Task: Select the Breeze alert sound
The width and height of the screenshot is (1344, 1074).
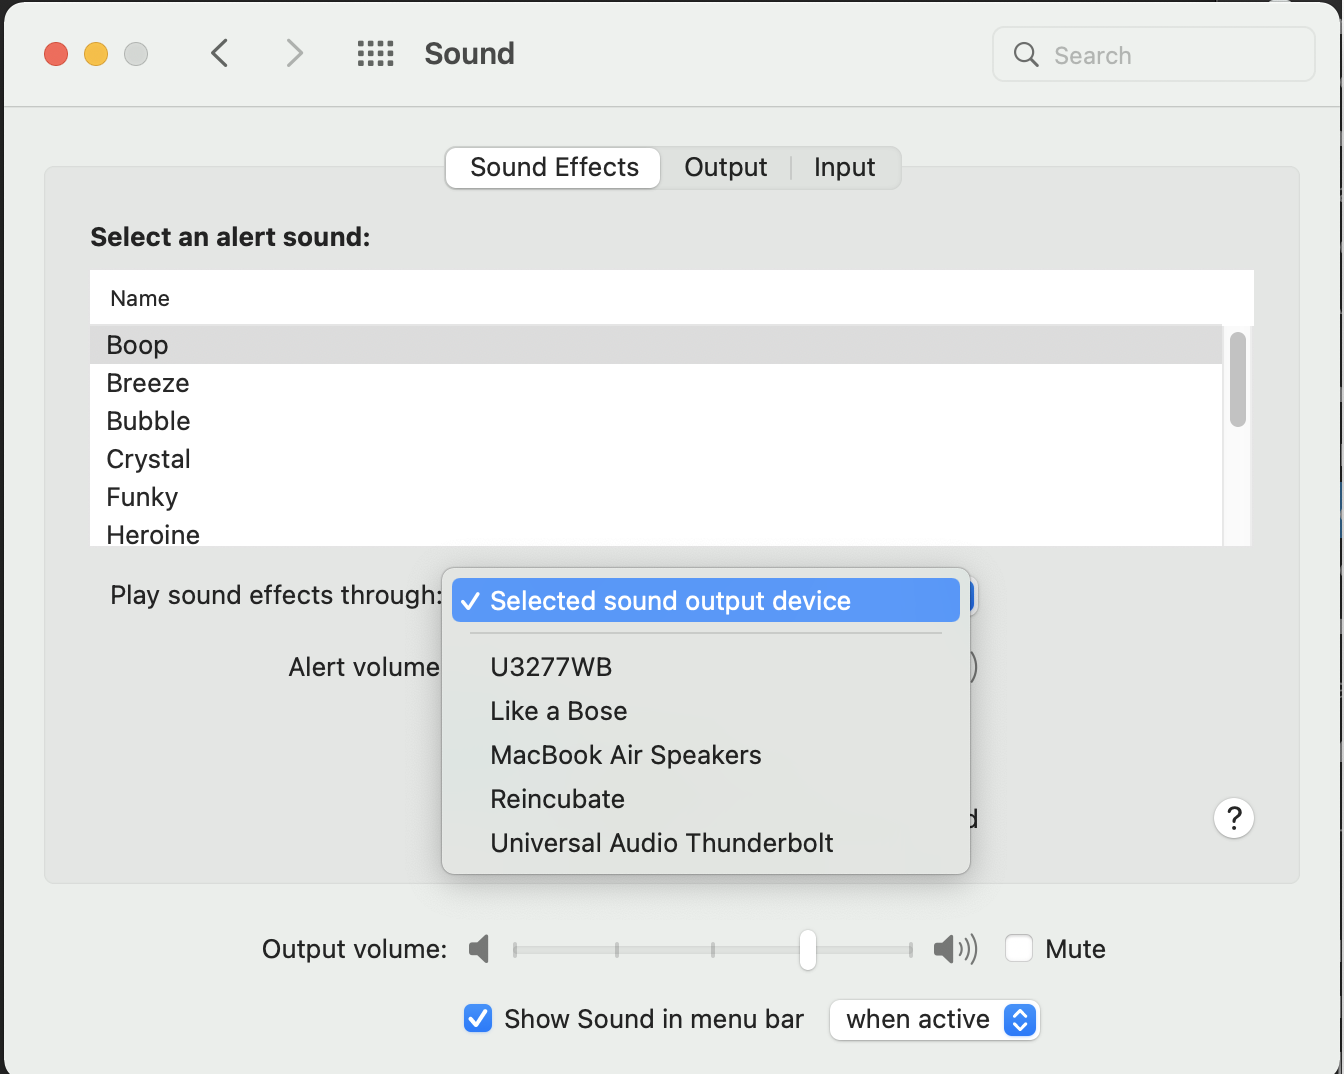Action: pos(656,383)
